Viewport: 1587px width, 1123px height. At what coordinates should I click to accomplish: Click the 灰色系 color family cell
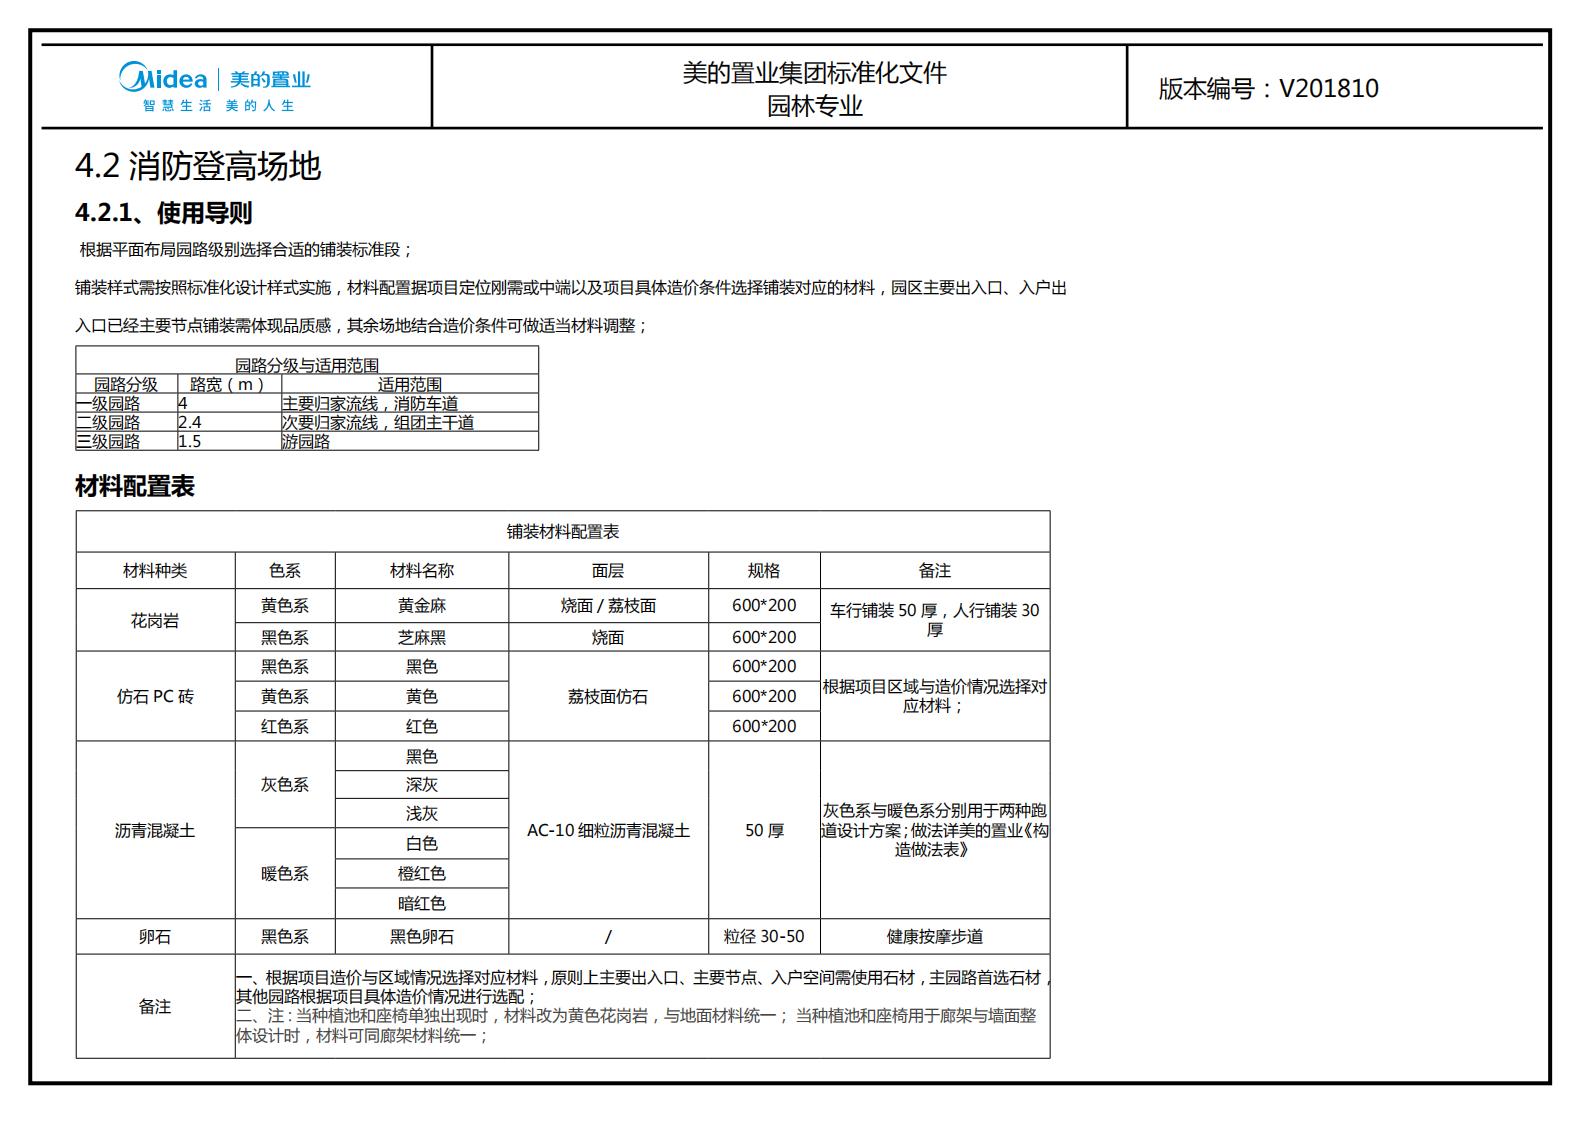(285, 785)
